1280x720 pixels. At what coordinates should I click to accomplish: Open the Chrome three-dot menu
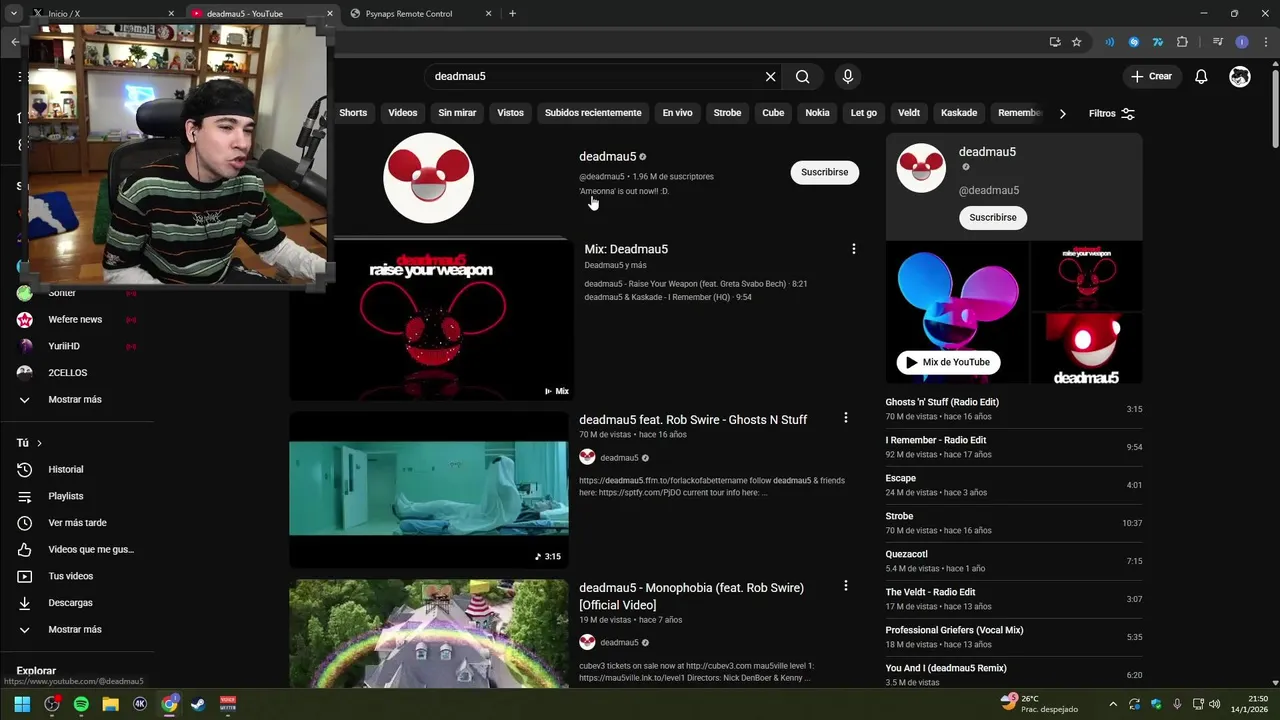coord(1265,42)
